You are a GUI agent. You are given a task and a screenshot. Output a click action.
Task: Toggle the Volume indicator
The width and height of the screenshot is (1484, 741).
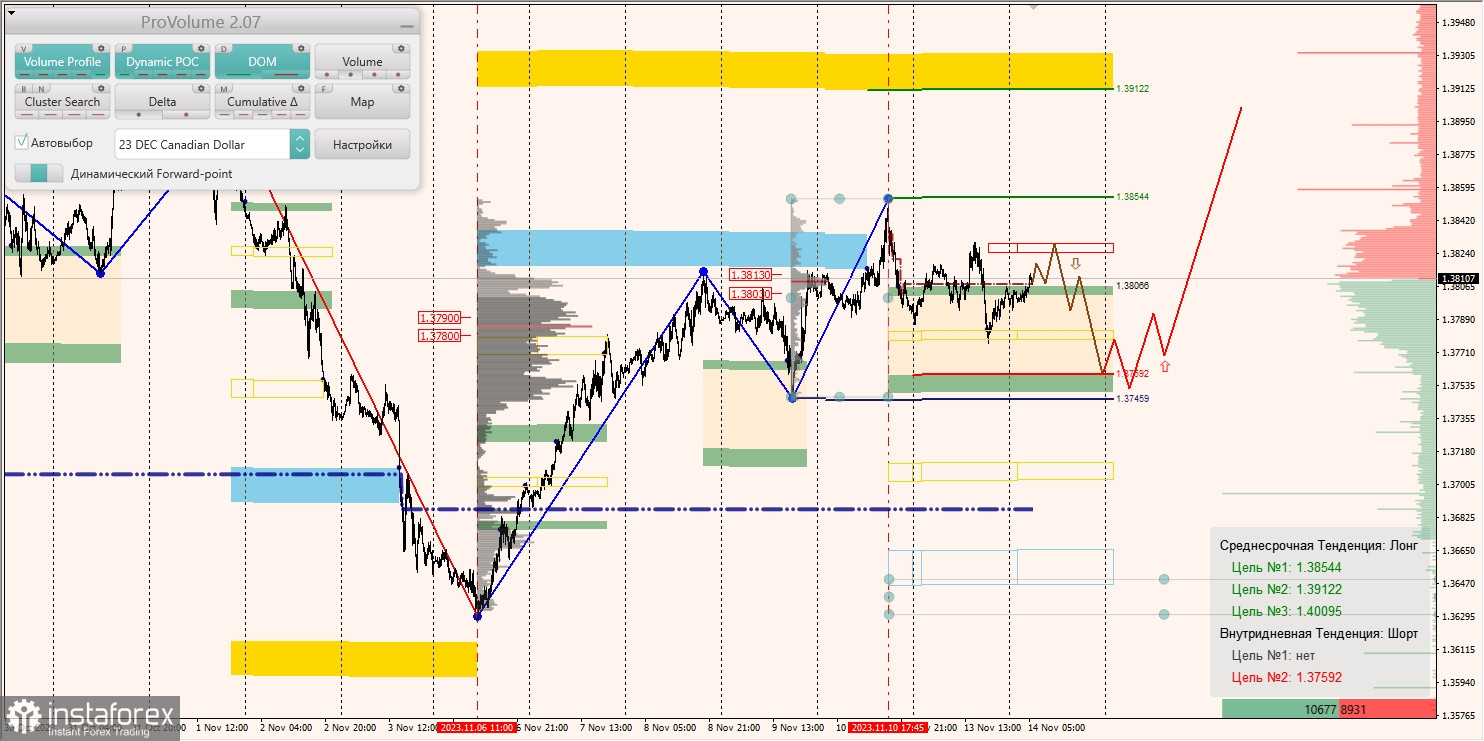point(362,62)
